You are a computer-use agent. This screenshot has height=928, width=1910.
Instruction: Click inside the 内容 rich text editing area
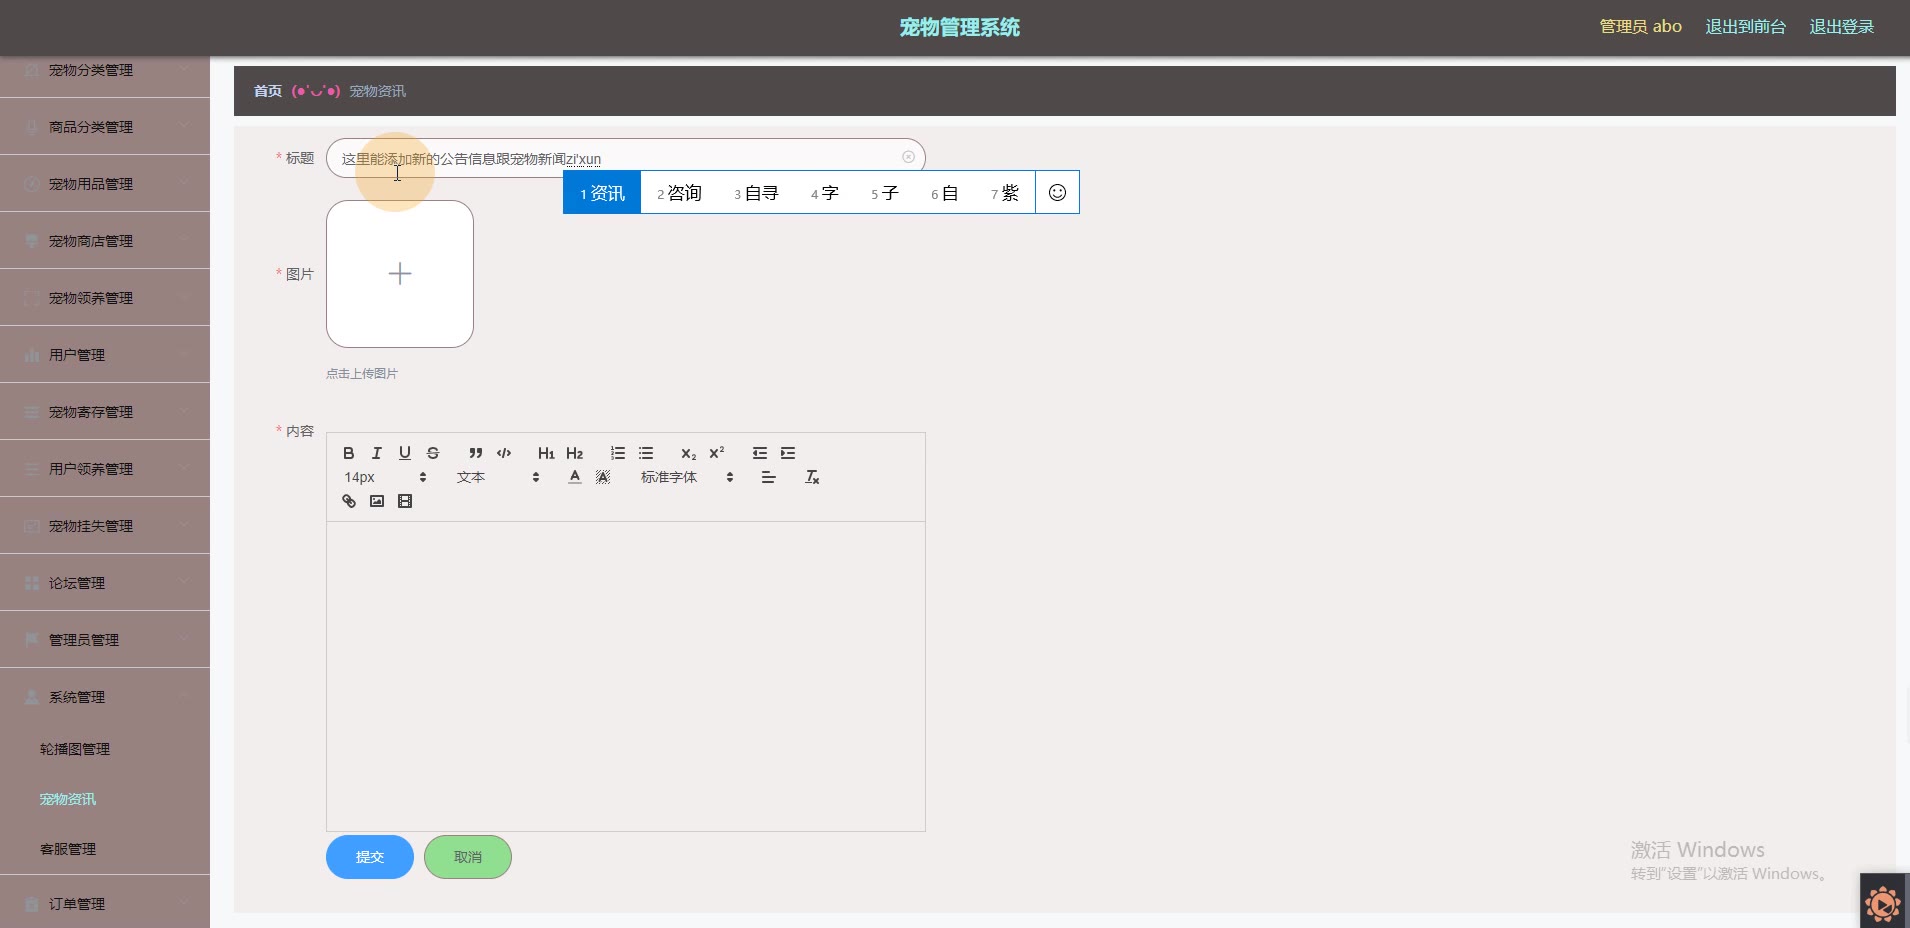tap(626, 676)
